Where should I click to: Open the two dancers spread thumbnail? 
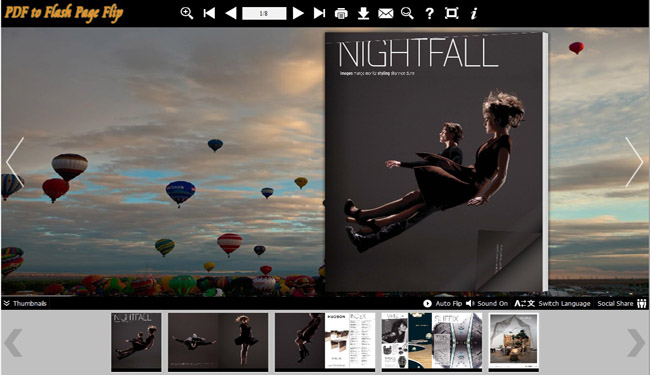[218, 342]
